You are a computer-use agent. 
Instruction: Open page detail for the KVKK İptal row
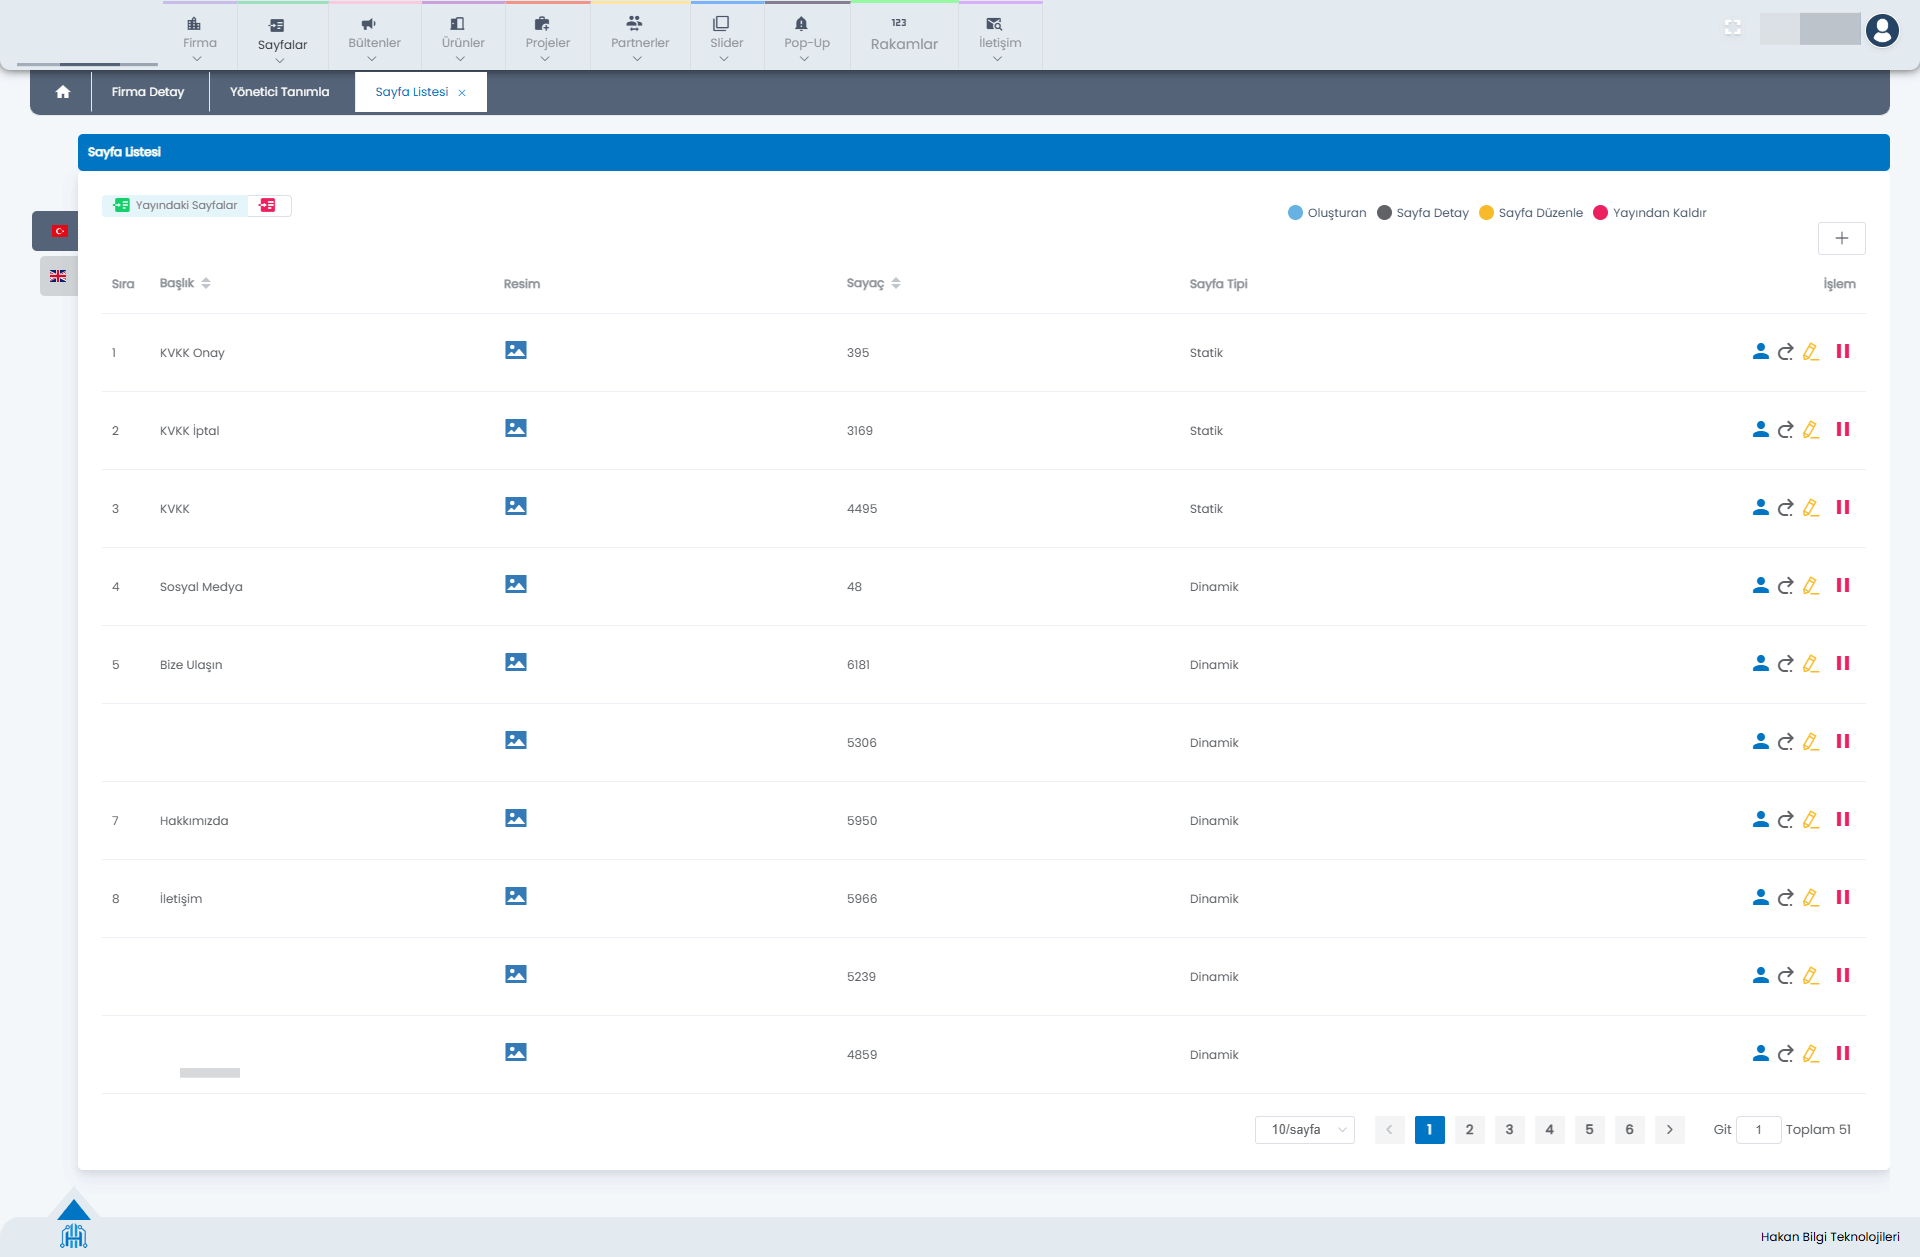click(1785, 430)
